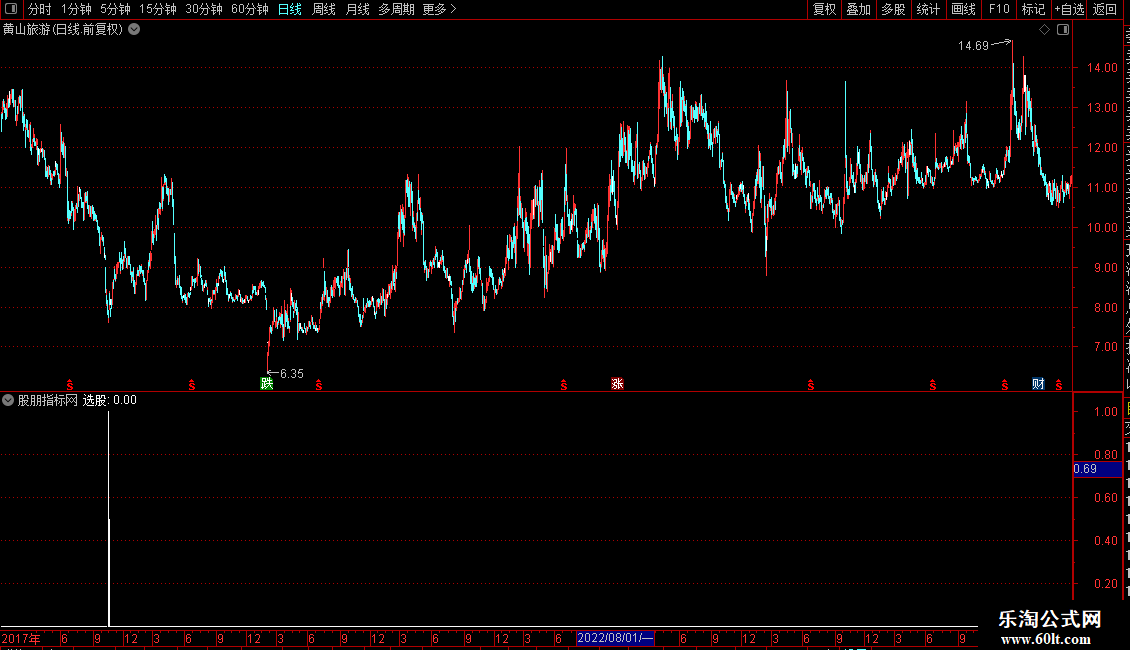This screenshot has width=1130, height=650.
Task: Click the 6.35 low price label
Action: pyautogui.click(x=292, y=373)
